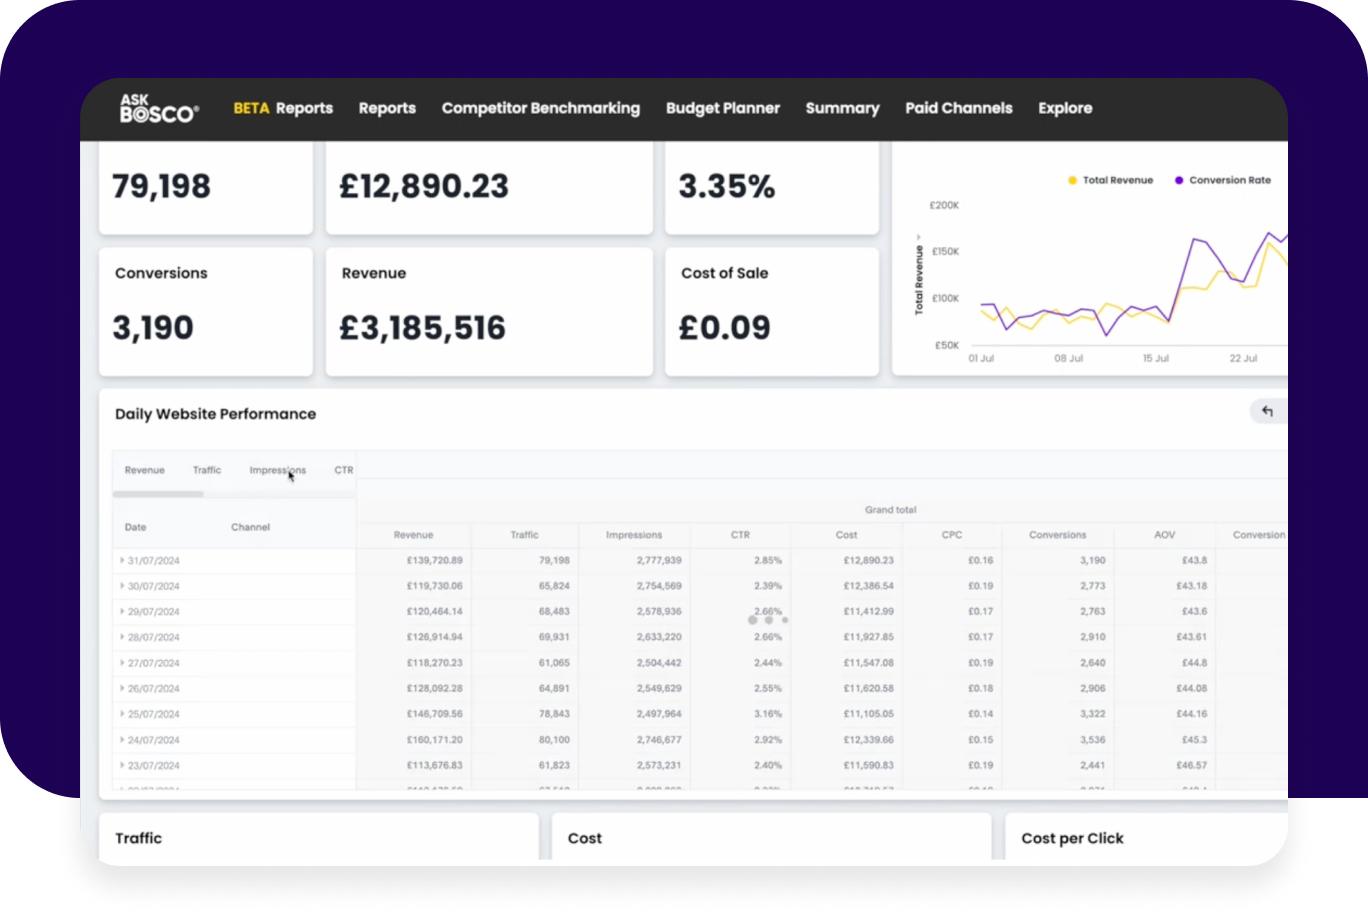Toggle the Total Revenue series in chart legend
Screen dimensions: 1368x916
coord(1110,180)
